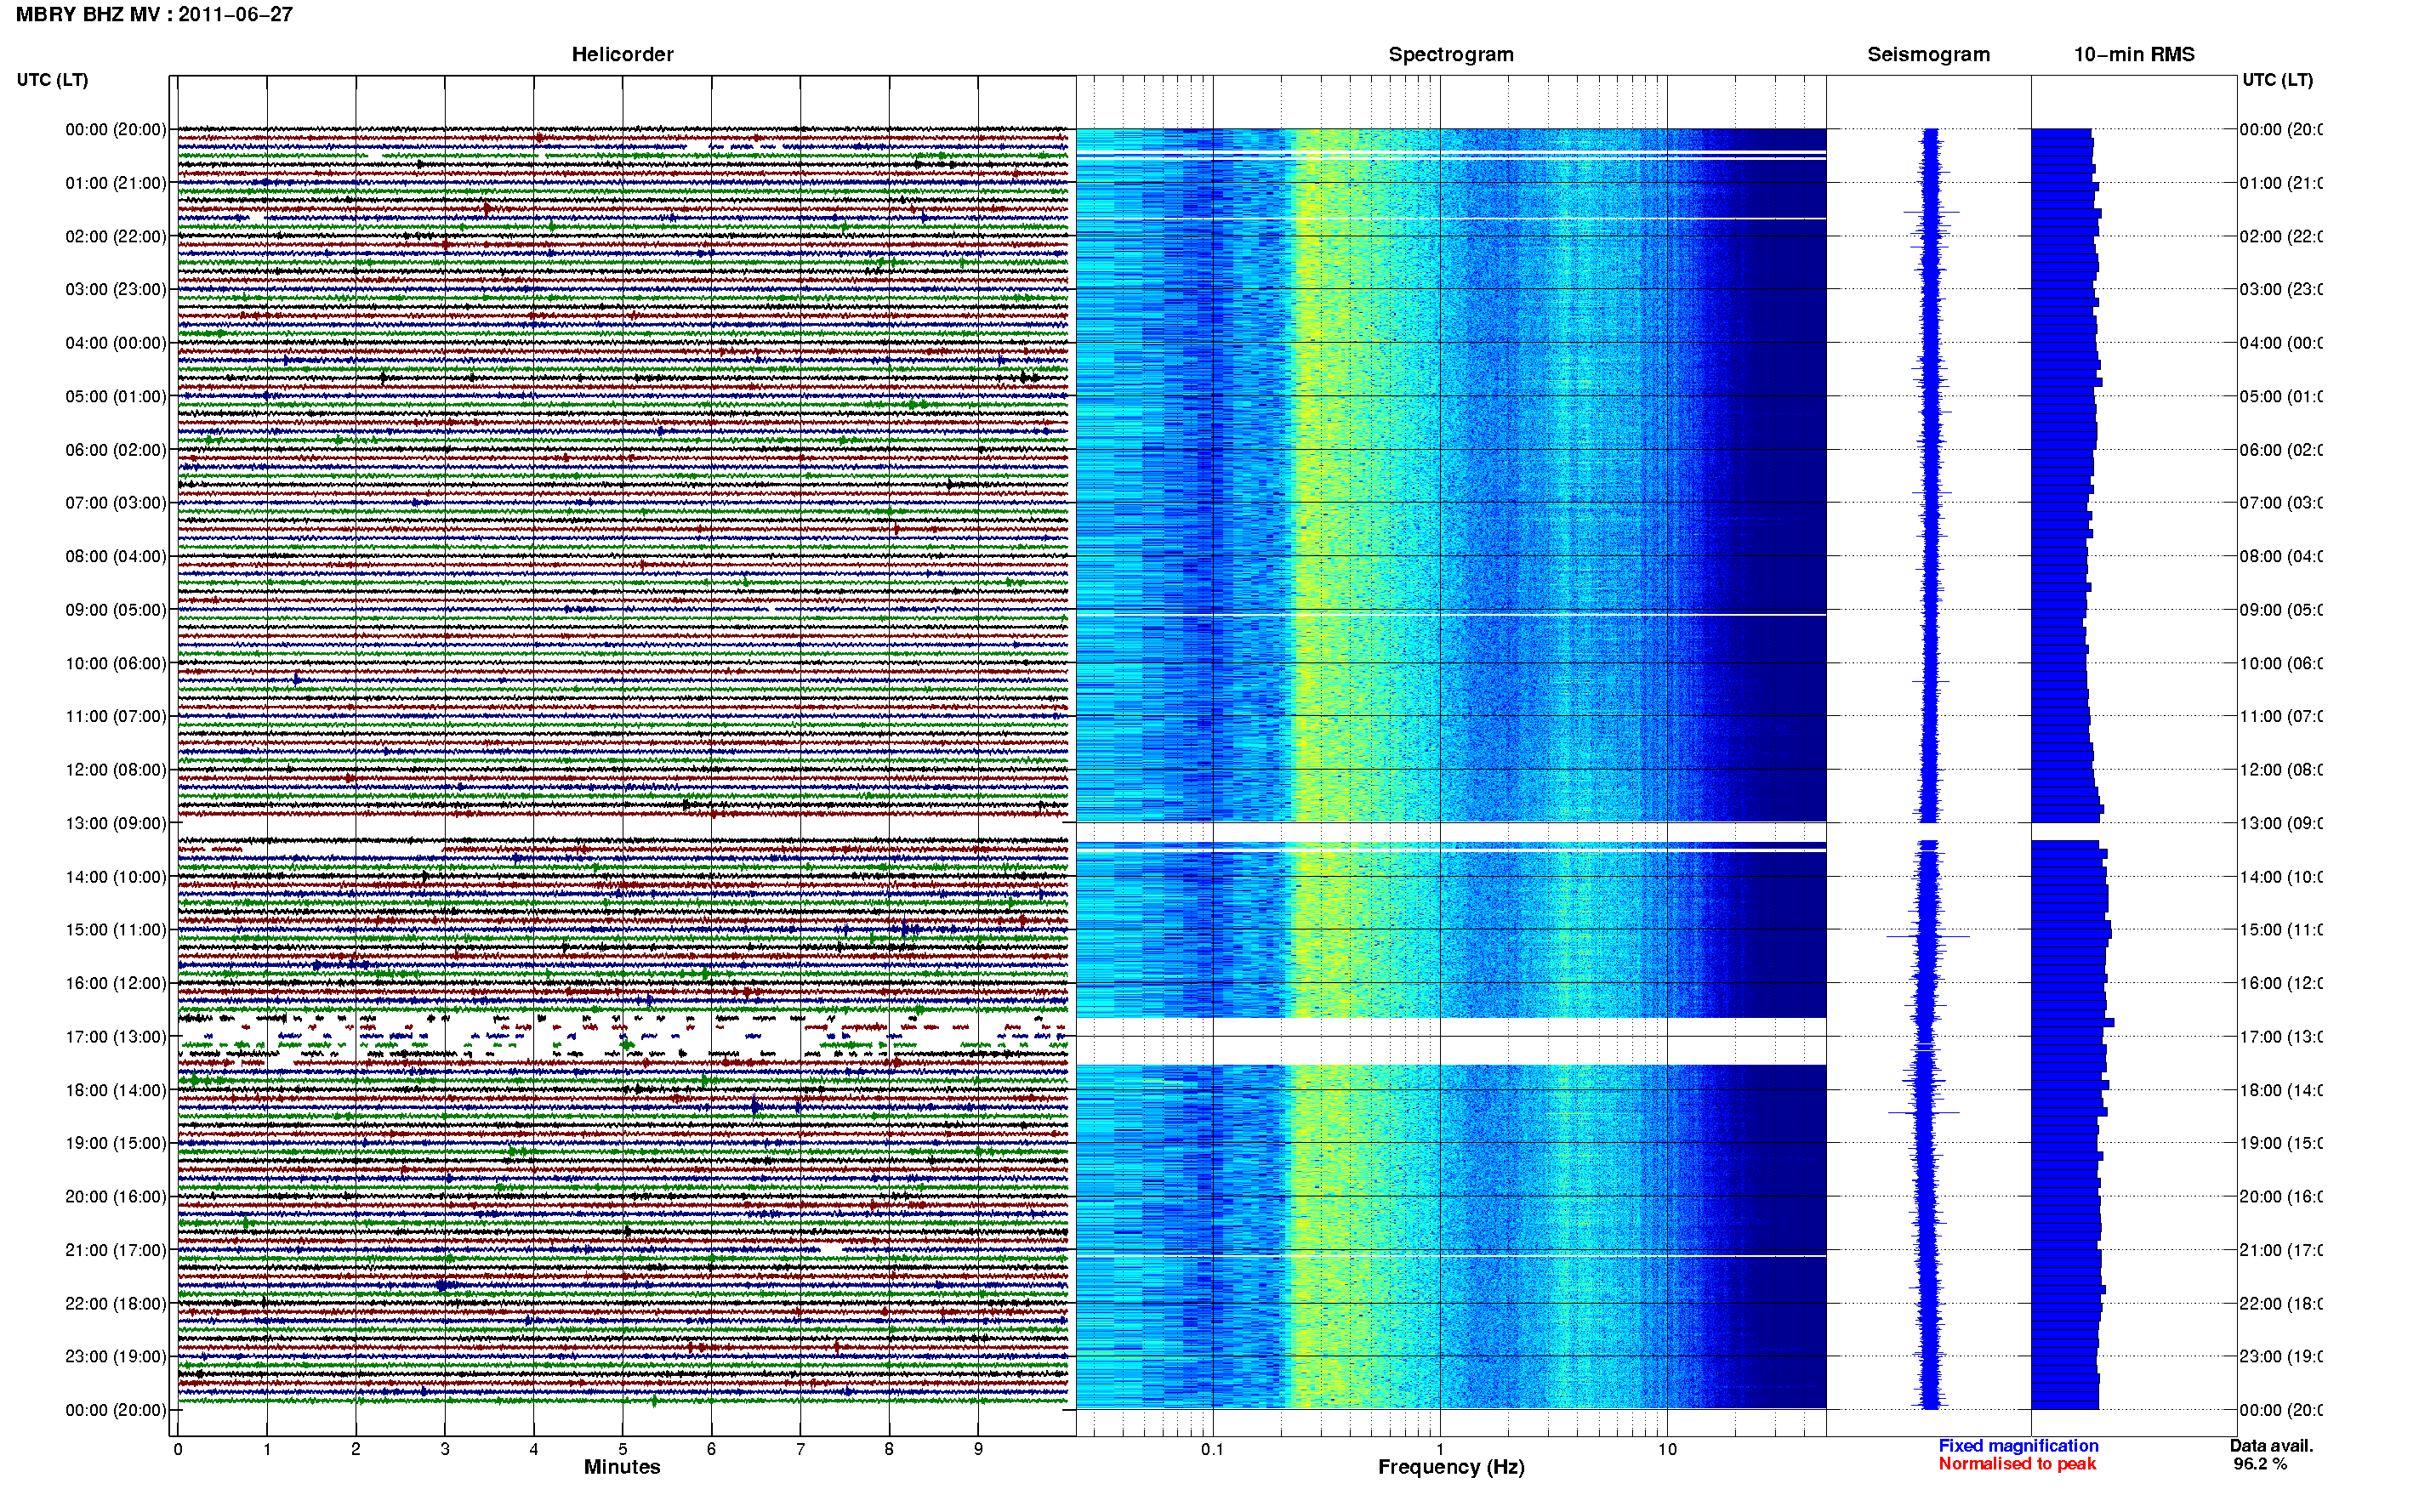Click right time label at the 06:00 row
Image resolution: width=2419 pixels, height=1512 pixels.
(2280, 450)
